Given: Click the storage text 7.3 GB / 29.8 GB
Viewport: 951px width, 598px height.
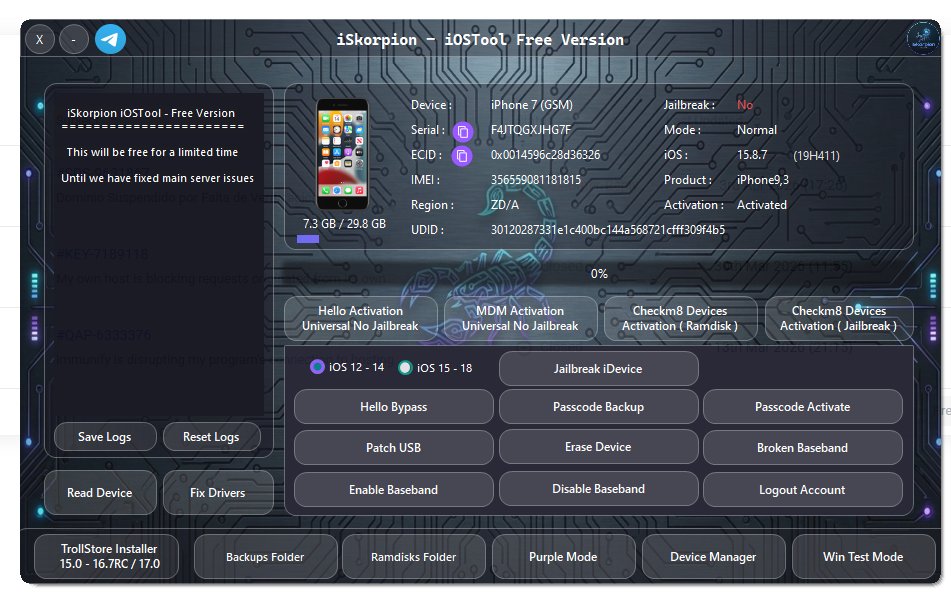Looking at the screenshot, I should pos(344,224).
